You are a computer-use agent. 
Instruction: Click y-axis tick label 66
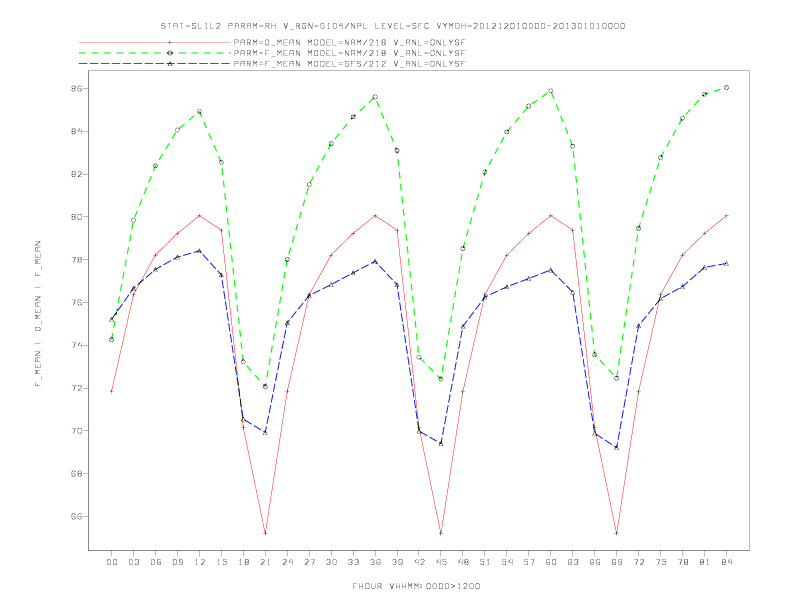click(76, 517)
